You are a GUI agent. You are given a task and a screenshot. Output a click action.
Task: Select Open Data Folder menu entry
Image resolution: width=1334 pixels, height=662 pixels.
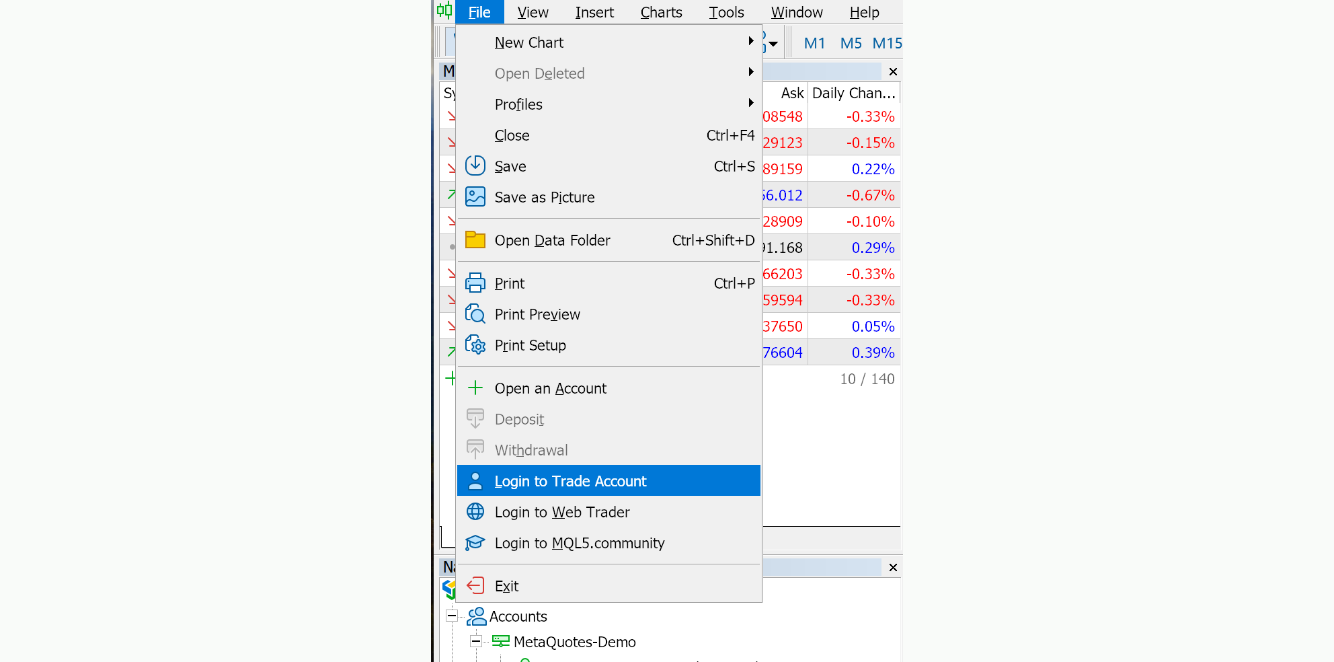pyautogui.click(x=609, y=240)
